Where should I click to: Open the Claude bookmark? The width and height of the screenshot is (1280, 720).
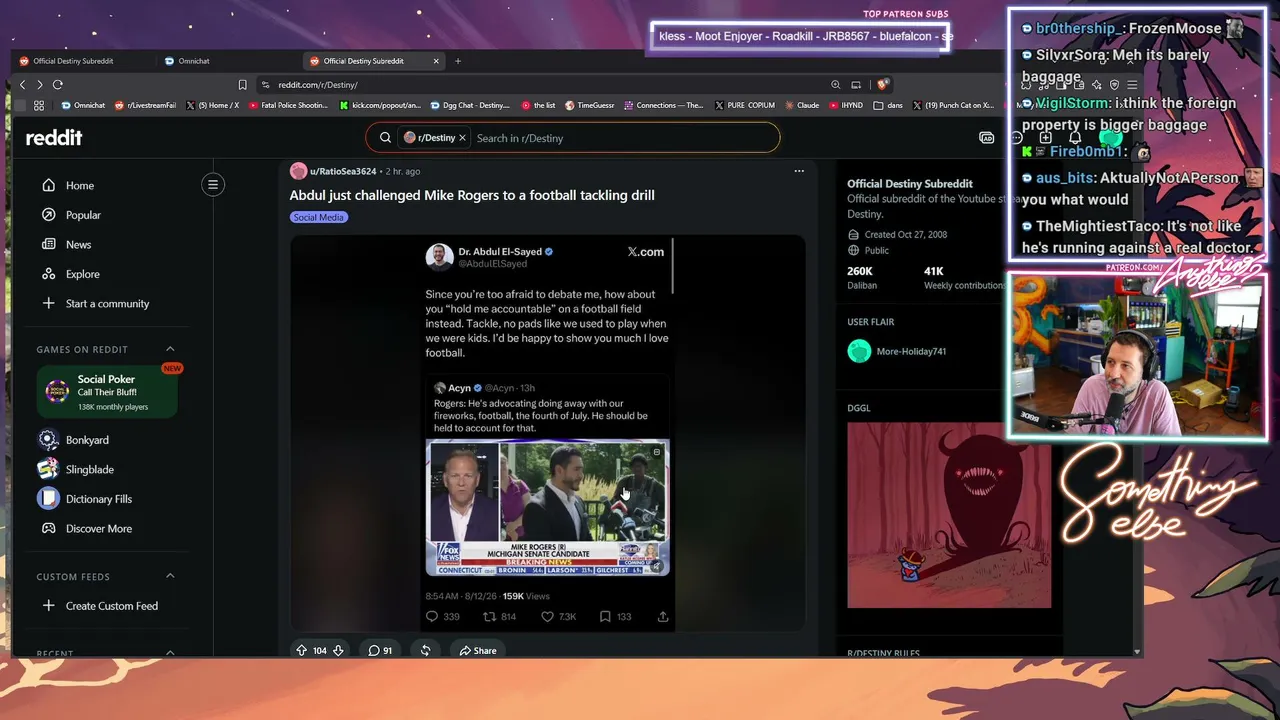[x=802, y=105]
